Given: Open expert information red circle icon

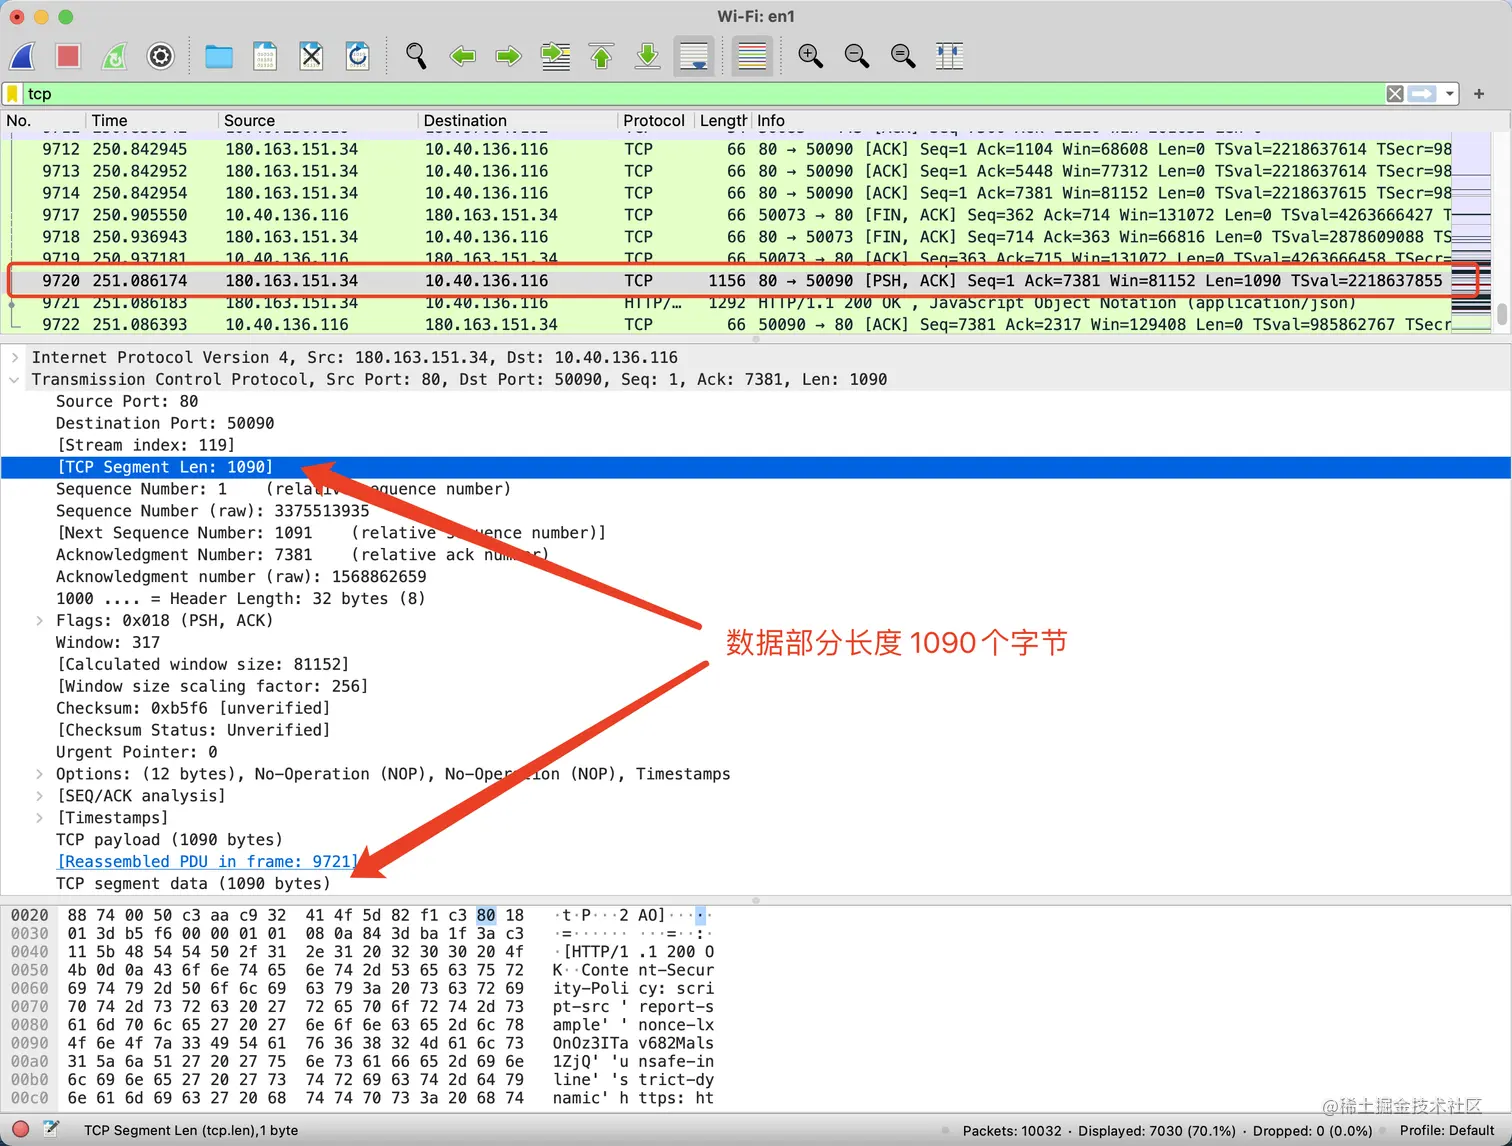Looking at the screenshot, I should pyautogui.click(x=20, y=1130).
